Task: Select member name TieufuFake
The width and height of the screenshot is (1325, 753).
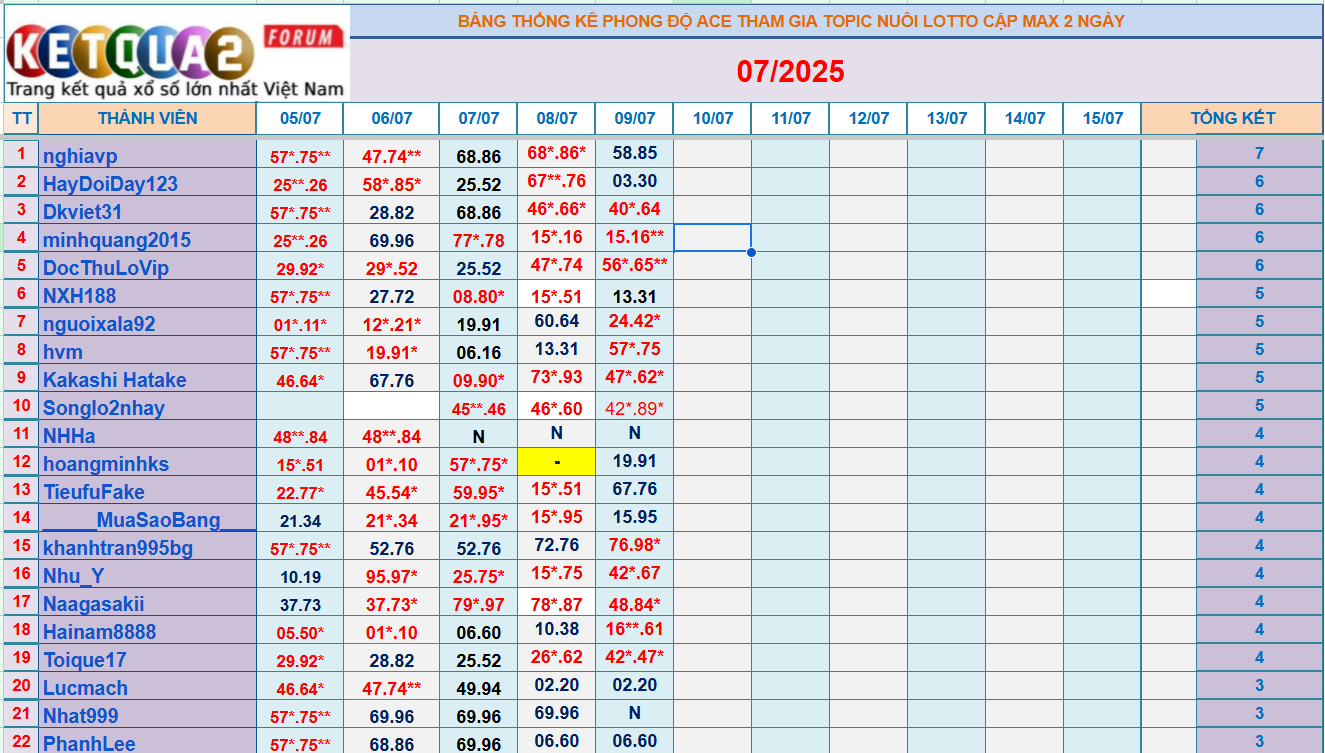Action: tap(94, 492)
